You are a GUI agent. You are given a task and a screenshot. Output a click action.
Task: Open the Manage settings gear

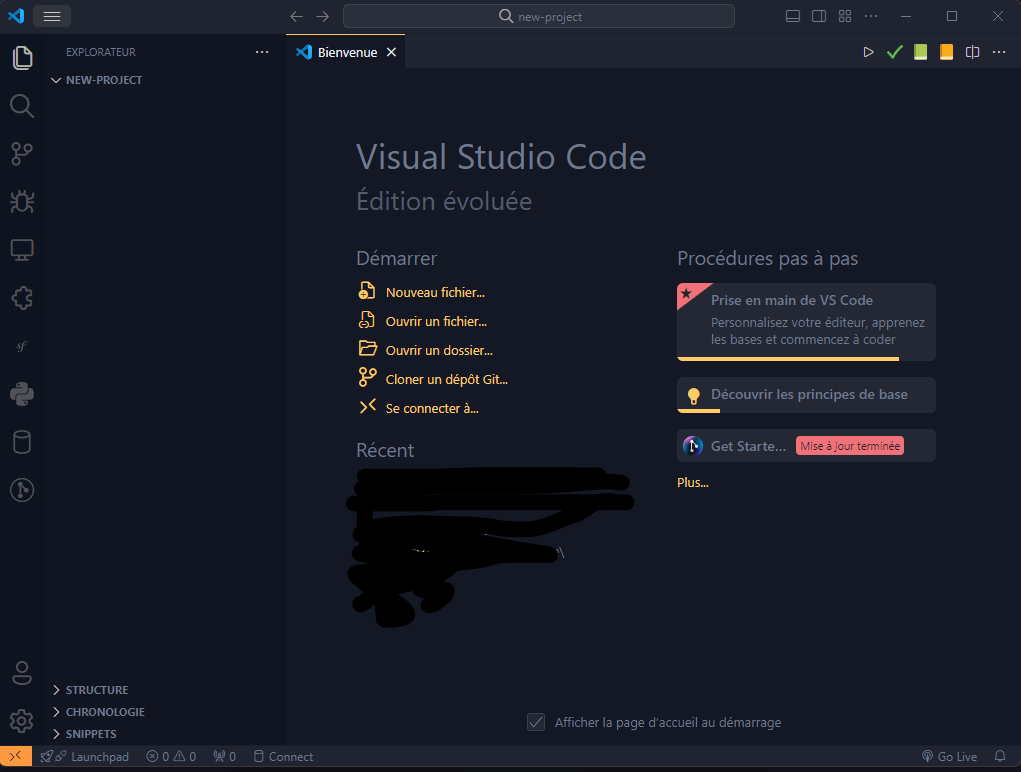[x=22, y=721]
